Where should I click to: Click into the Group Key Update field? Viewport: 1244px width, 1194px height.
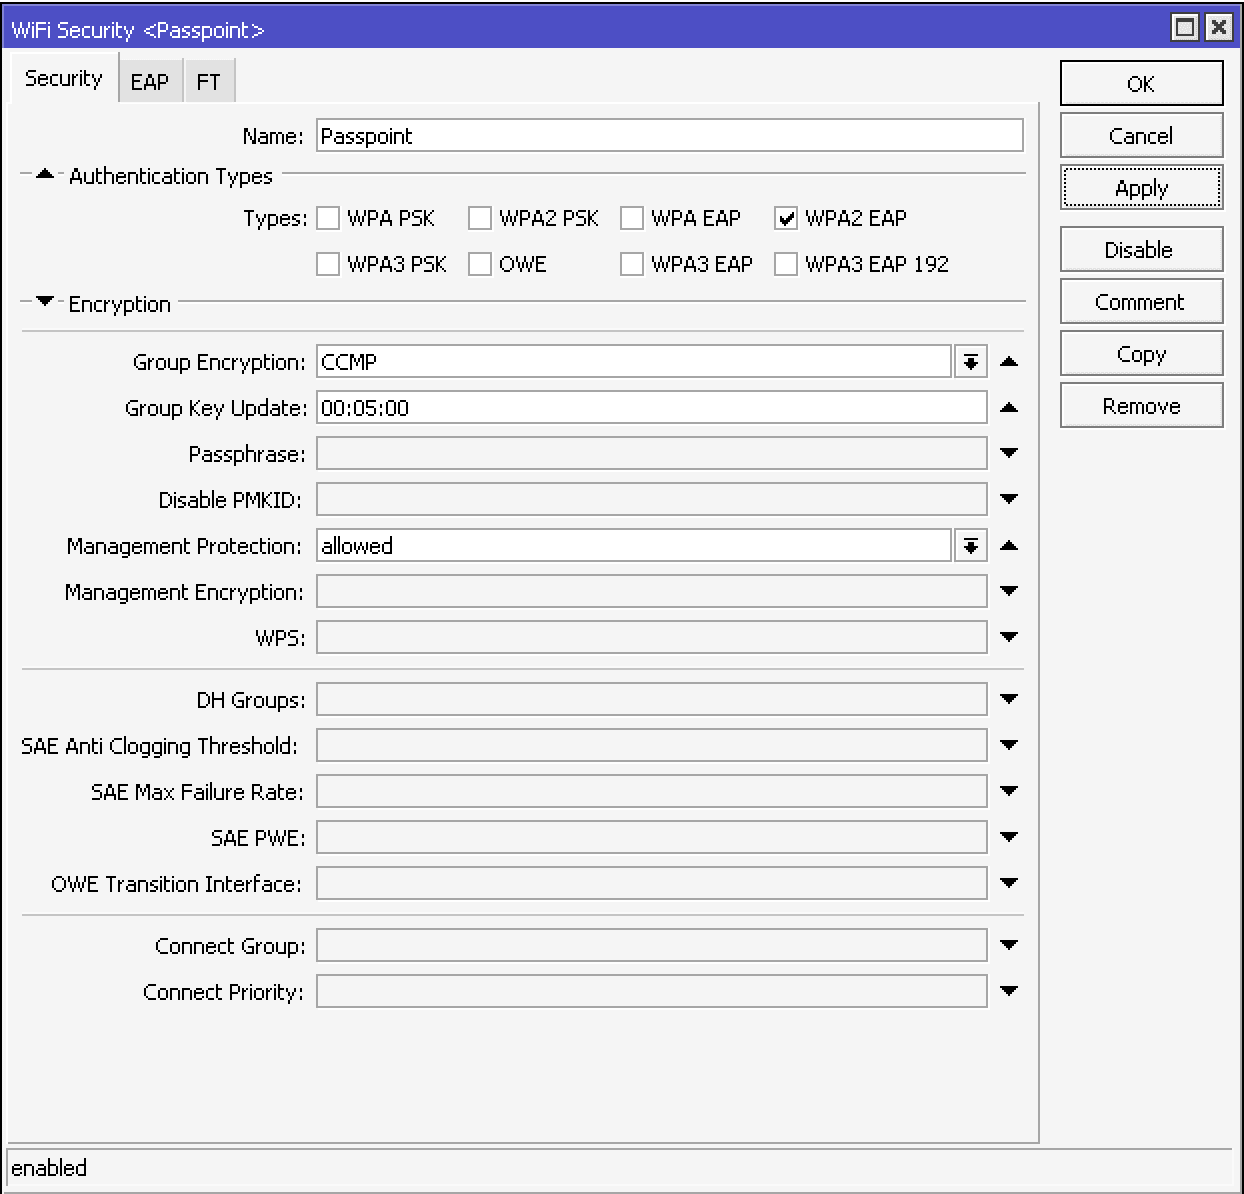tap(652, 408)
